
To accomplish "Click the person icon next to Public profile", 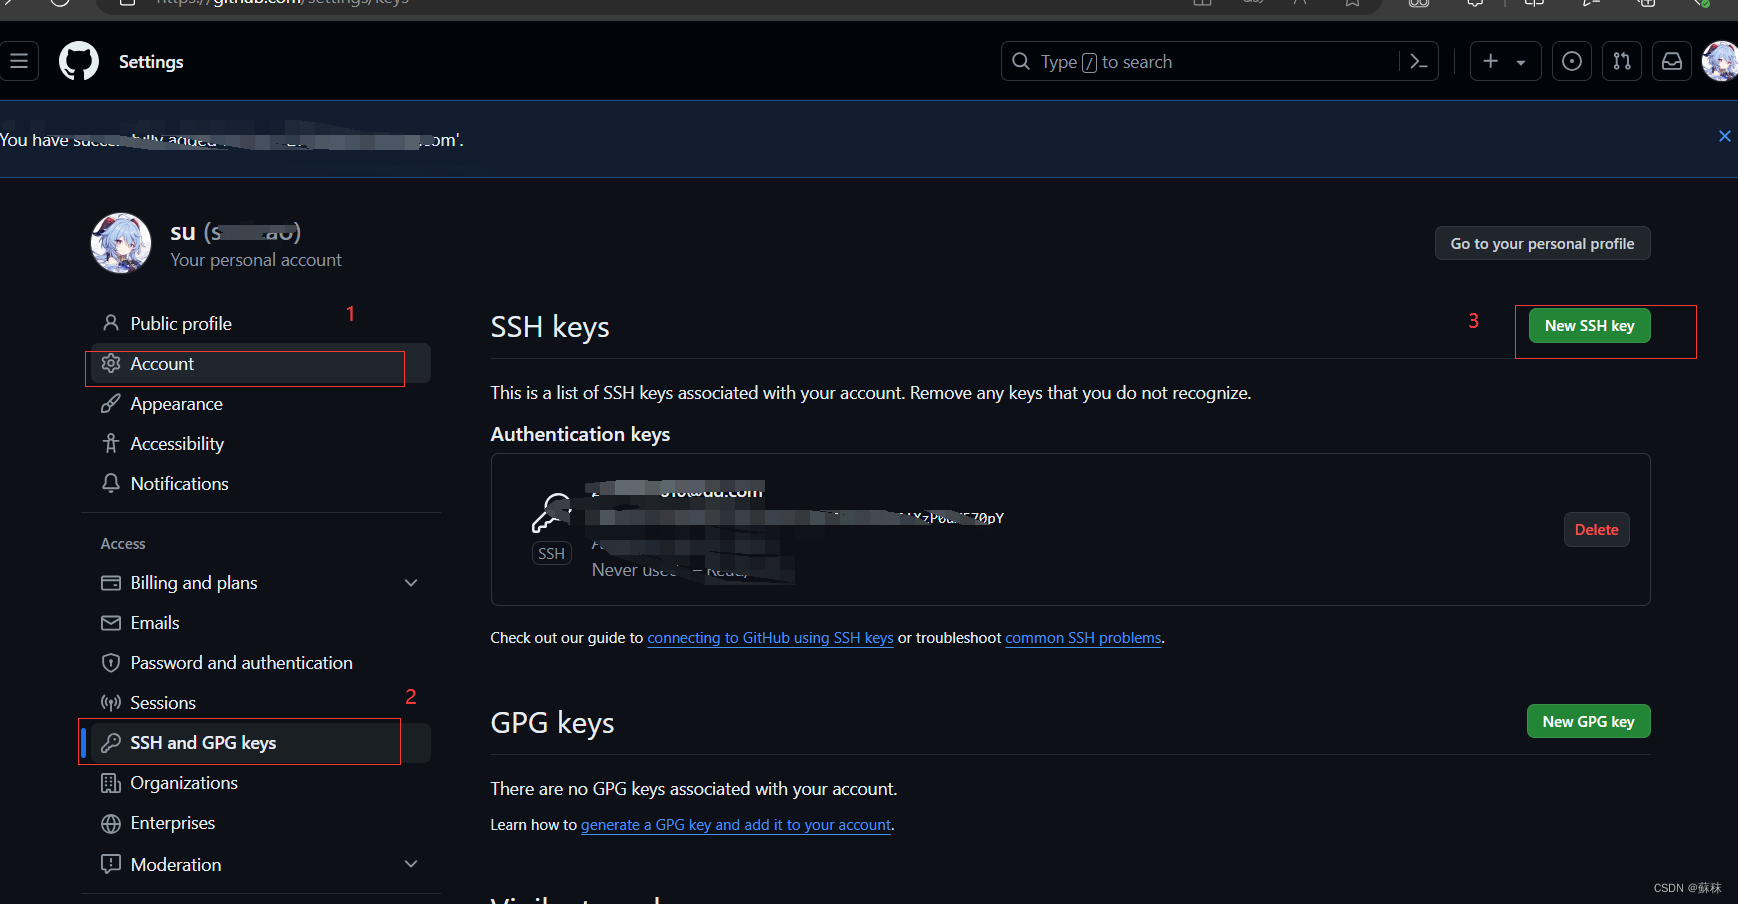I will 111,323.
